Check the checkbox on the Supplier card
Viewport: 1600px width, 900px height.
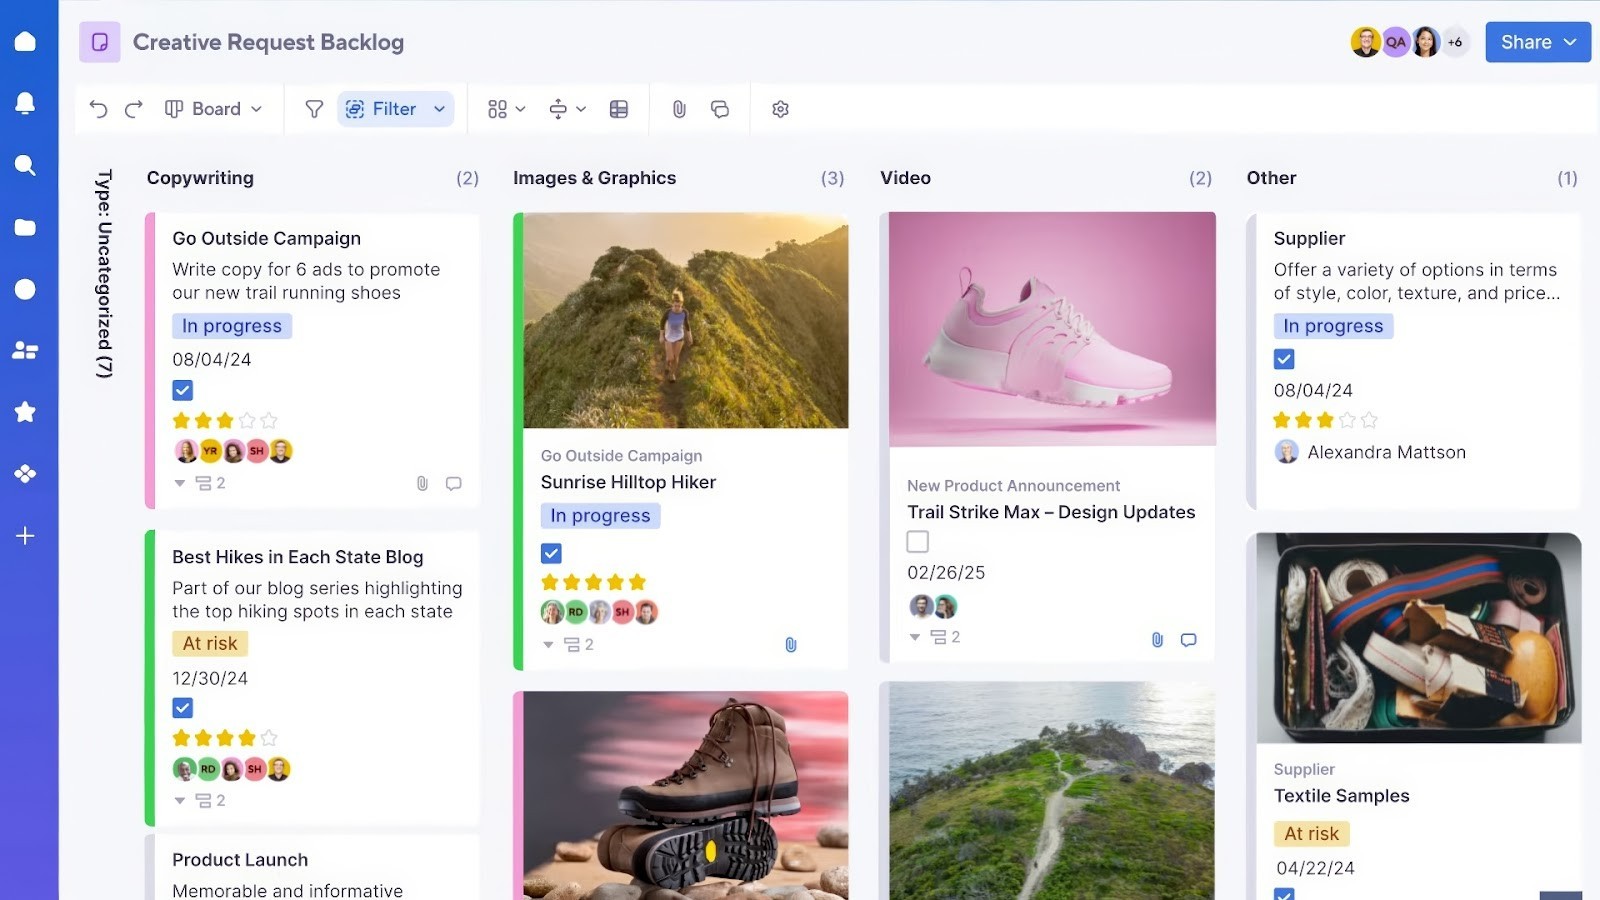pos(1283,358)
